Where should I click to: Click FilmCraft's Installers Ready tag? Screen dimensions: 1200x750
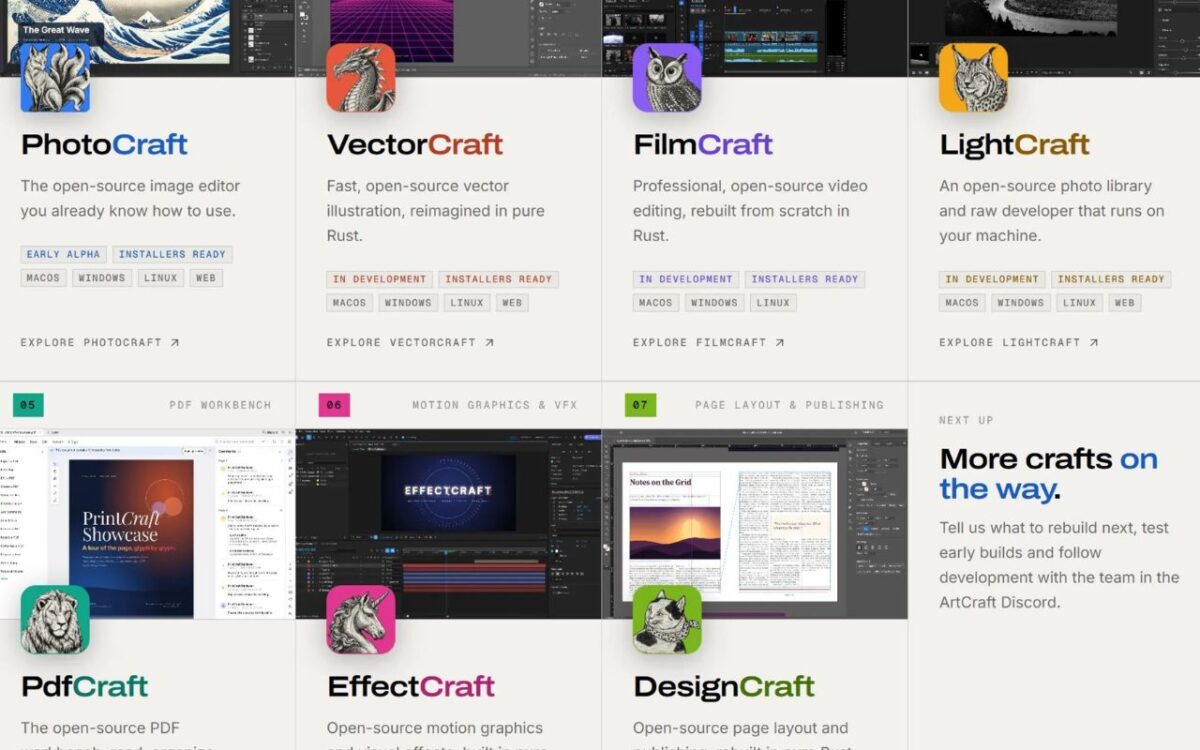pos(805,279)
